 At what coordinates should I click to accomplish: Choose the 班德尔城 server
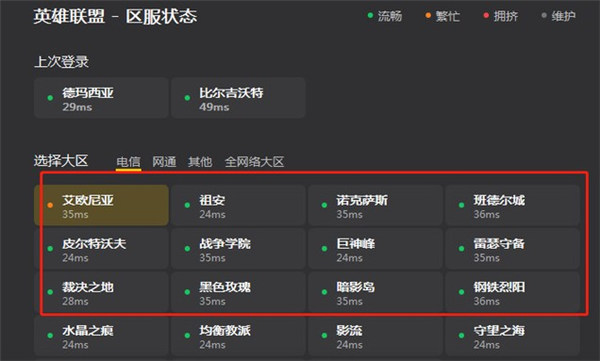click(512, 205)
